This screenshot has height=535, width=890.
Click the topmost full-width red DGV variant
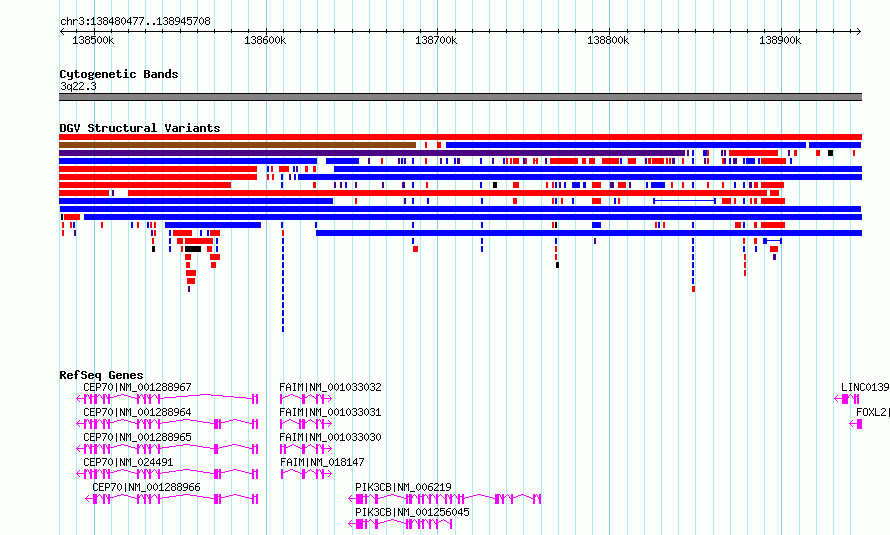[460, 137]
